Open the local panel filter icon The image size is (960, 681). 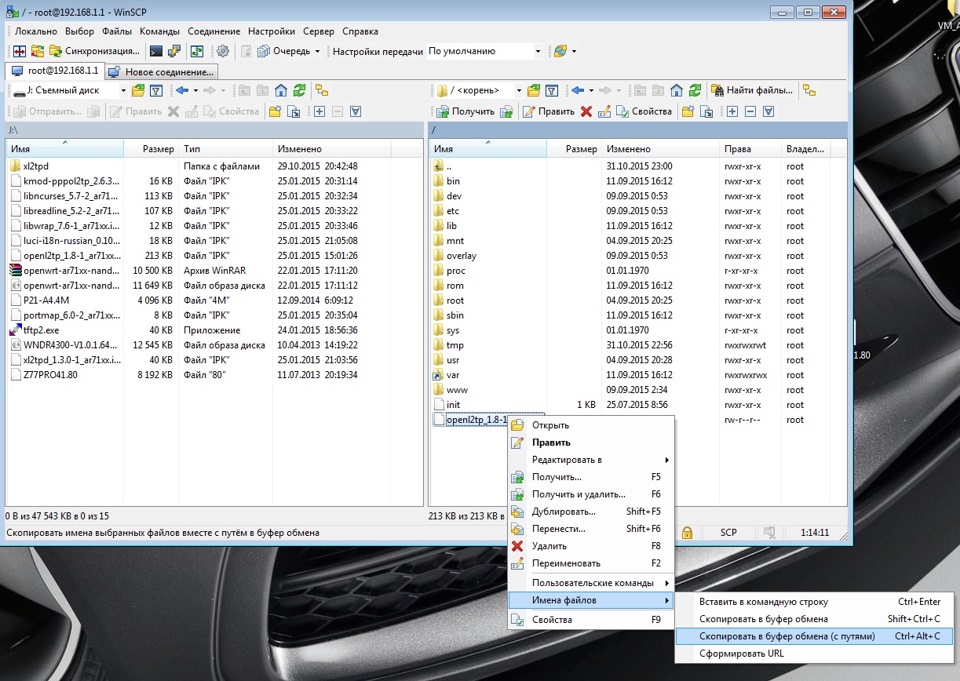156,91
